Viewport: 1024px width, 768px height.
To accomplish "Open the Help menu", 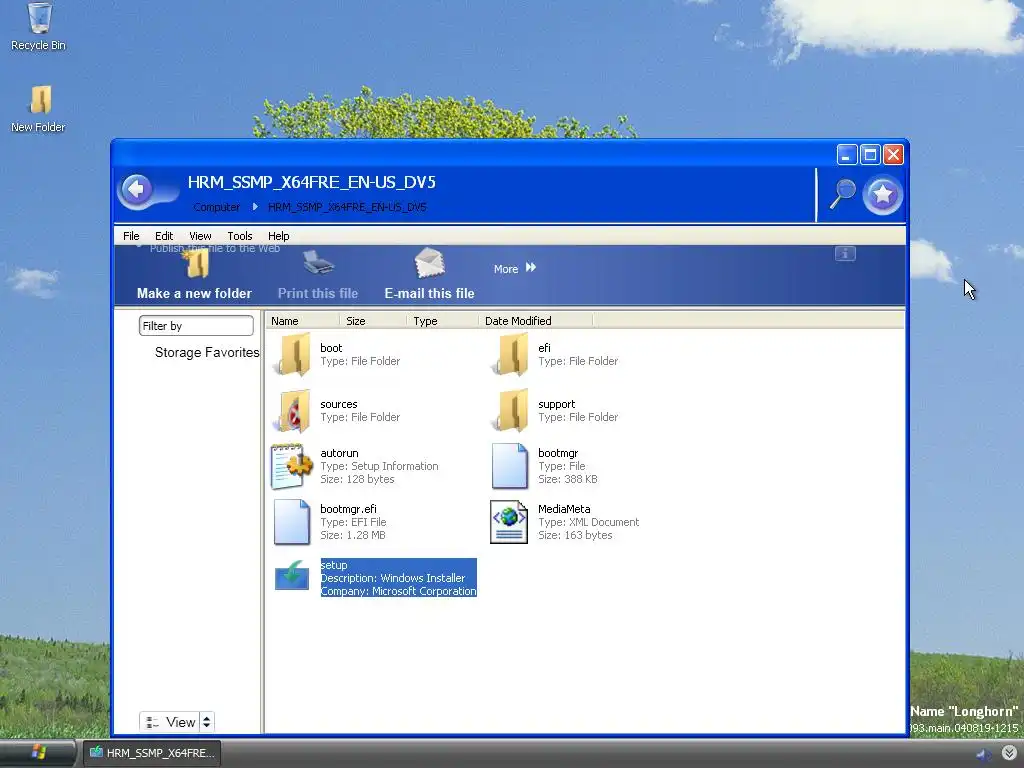I will pyautogui.click(x=278, y=236).
